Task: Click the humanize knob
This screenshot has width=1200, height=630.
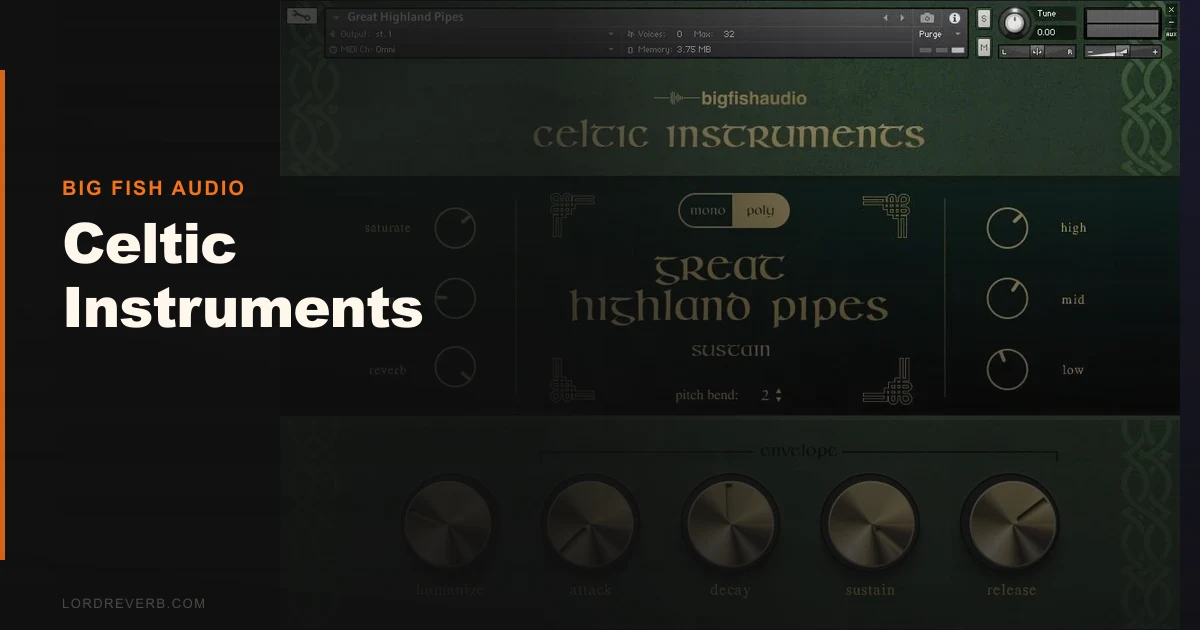Action: (x=449, y=522)
